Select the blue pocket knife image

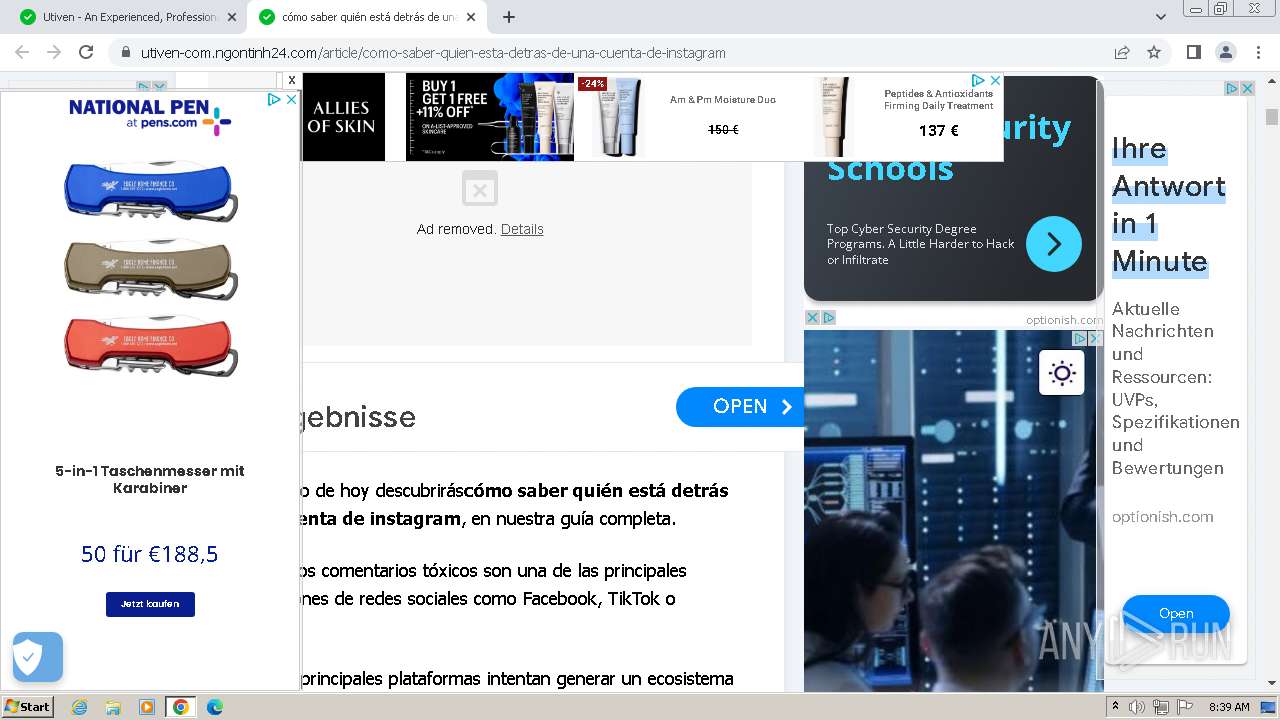(x=151, y=191)
